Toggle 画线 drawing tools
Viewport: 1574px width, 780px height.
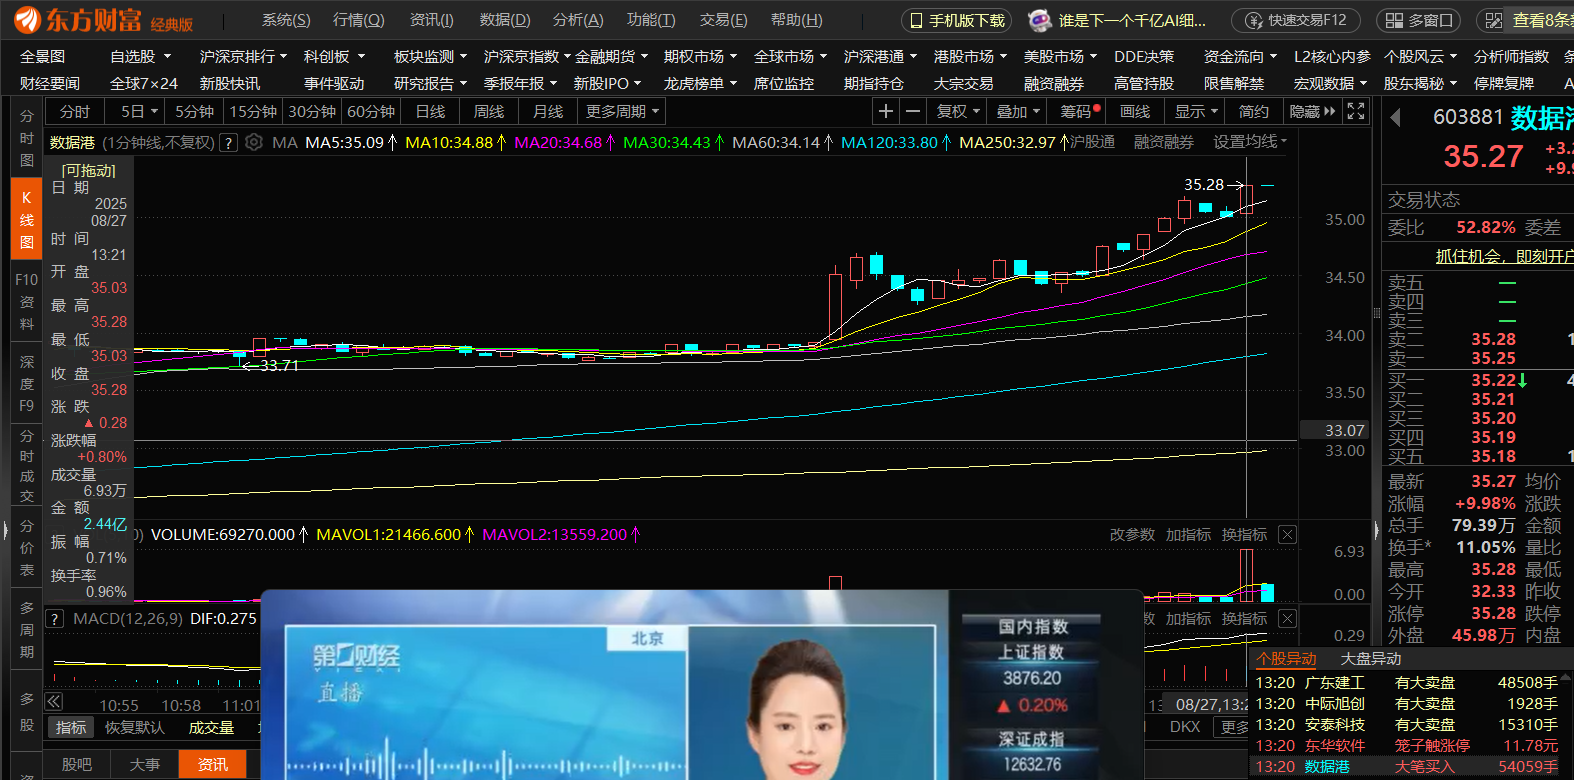(x=1135, y=111)
